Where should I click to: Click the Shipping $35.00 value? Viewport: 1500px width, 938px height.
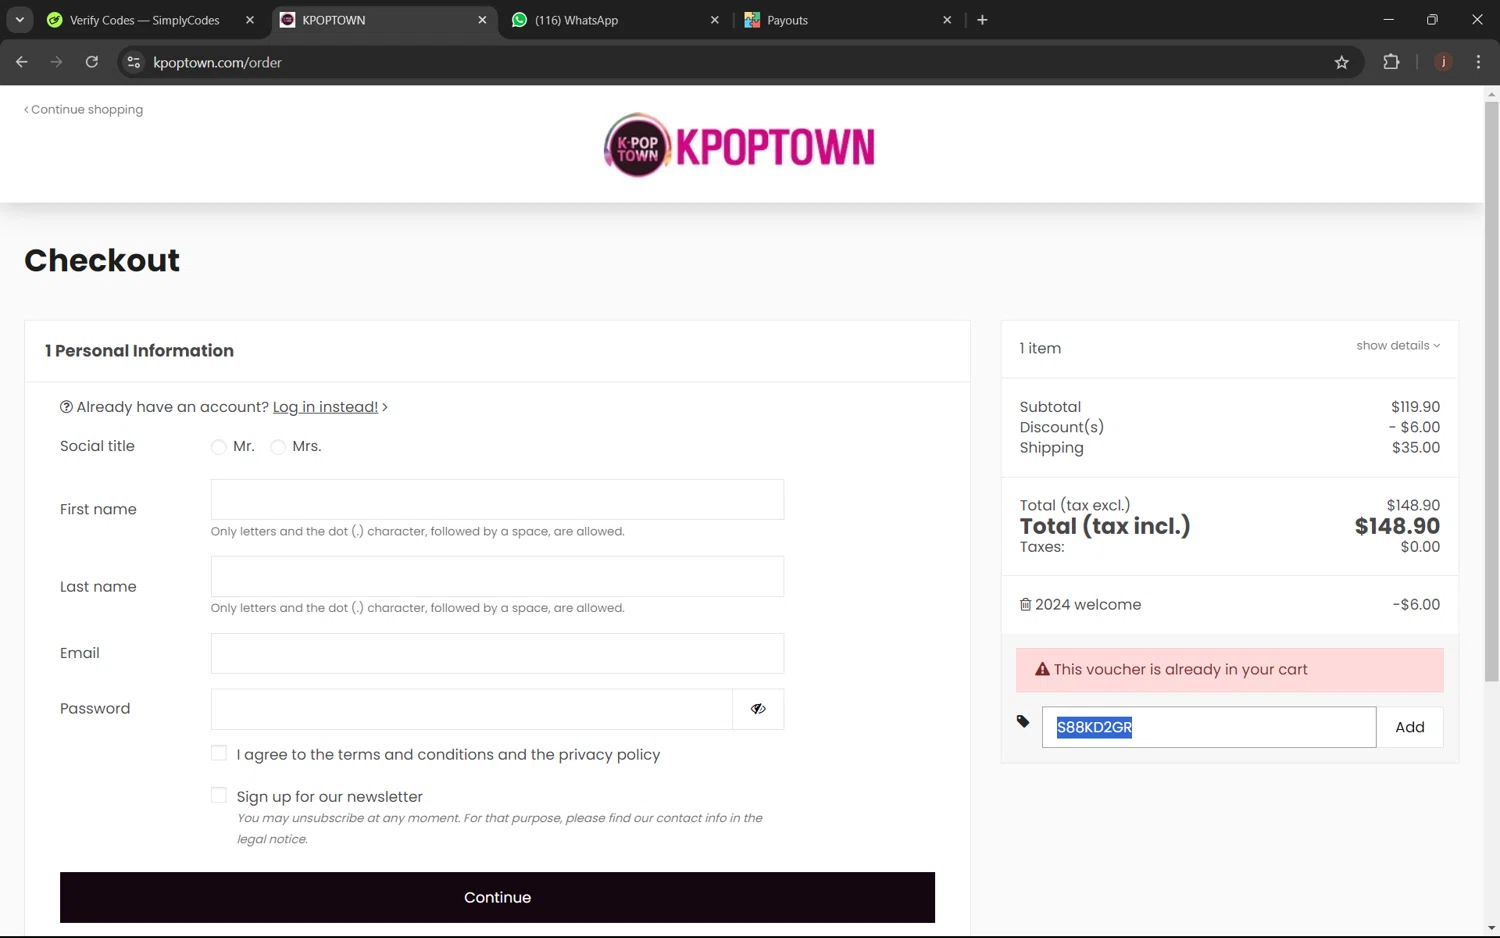[x=1416, y=448]
